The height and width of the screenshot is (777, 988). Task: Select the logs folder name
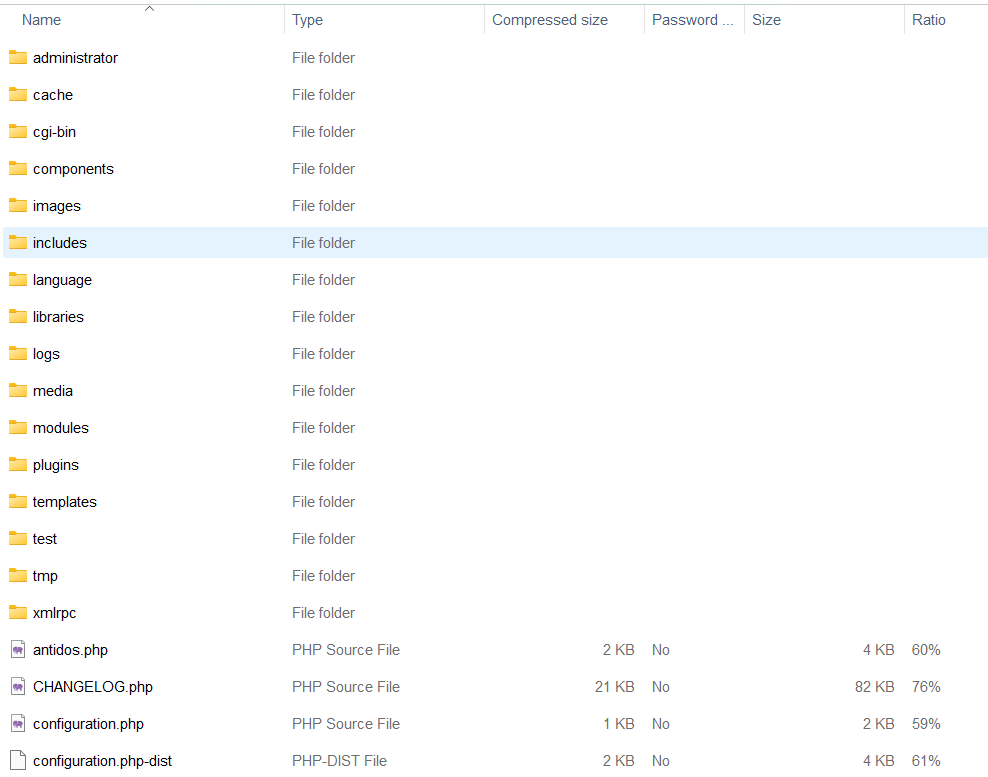(x=46, y=354)
